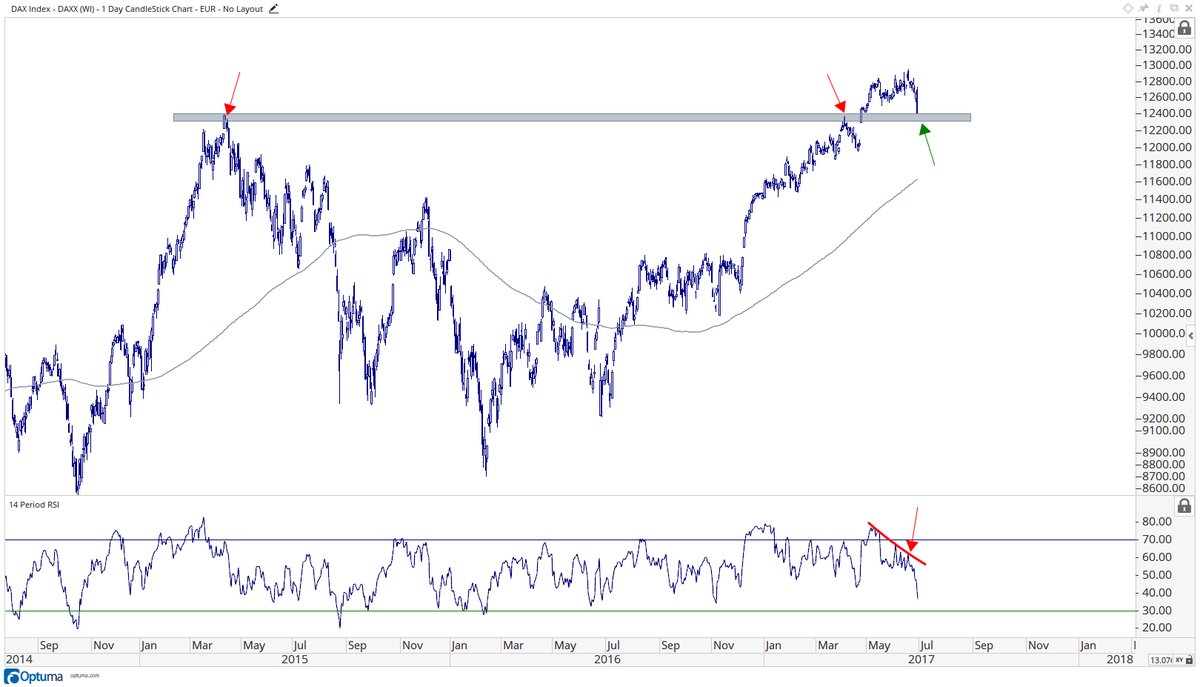This screenshot has width=1200, height=687.
Task: Toggle the RSI panel scale lock
Action: coord(1184,506)
